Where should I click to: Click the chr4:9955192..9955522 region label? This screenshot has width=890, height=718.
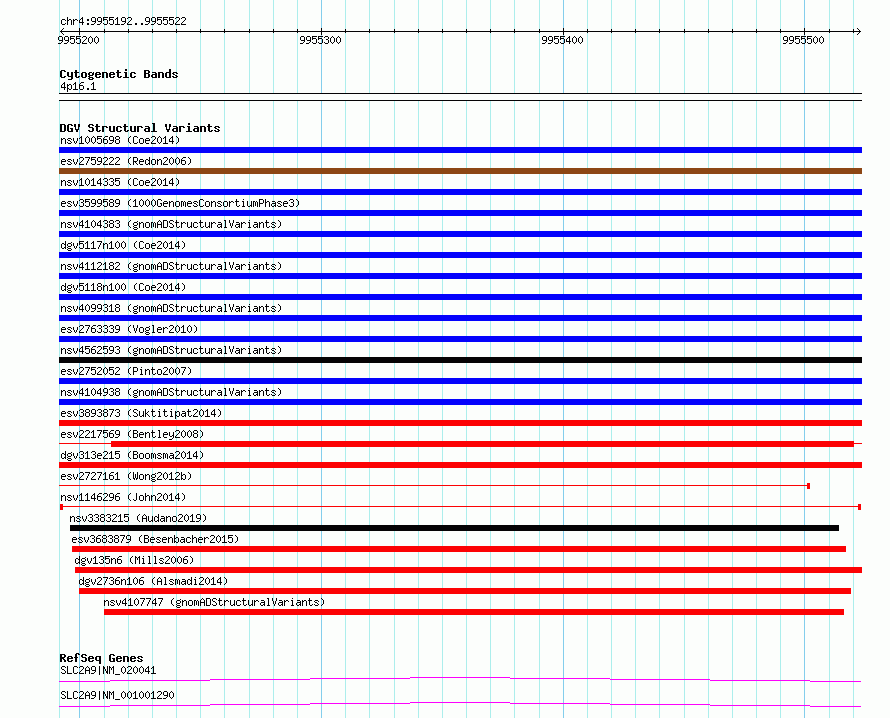coord(123,21)
